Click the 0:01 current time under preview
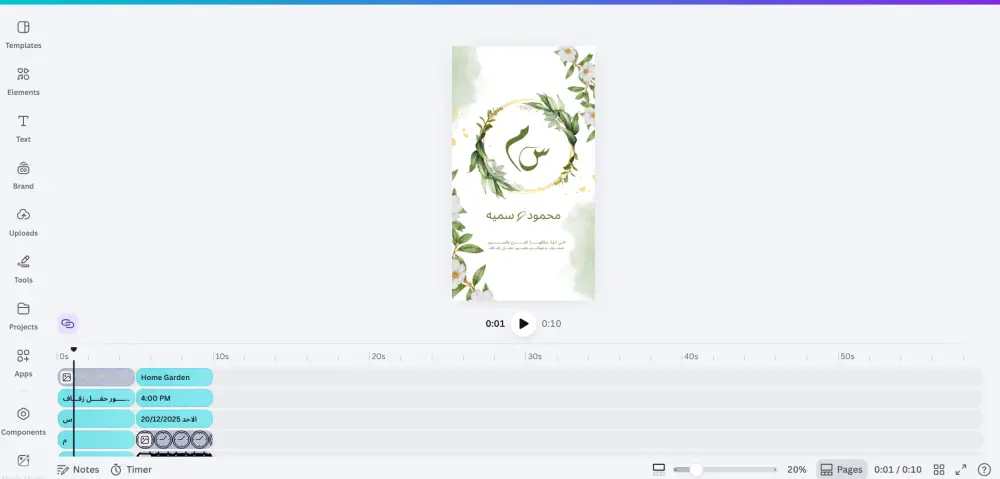 [x=495, y=323]
